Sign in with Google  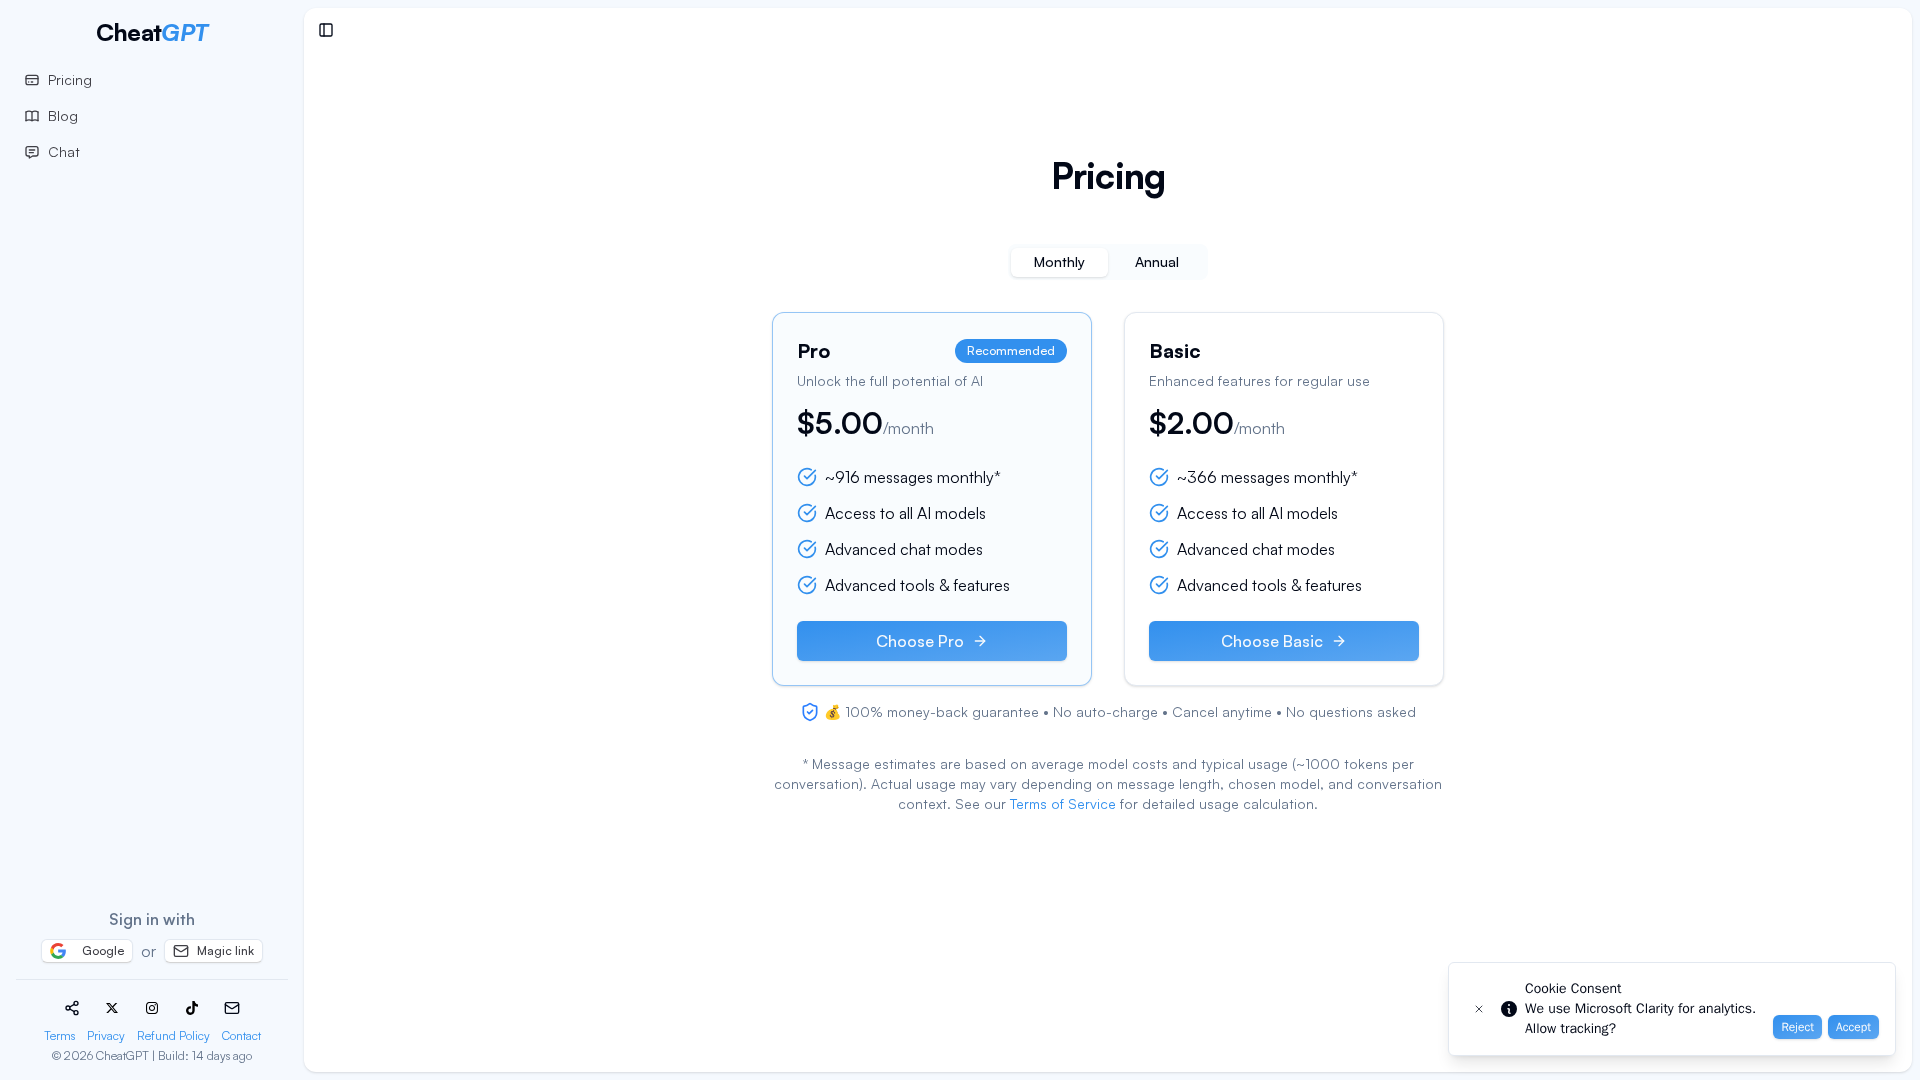tap(87, 951)
